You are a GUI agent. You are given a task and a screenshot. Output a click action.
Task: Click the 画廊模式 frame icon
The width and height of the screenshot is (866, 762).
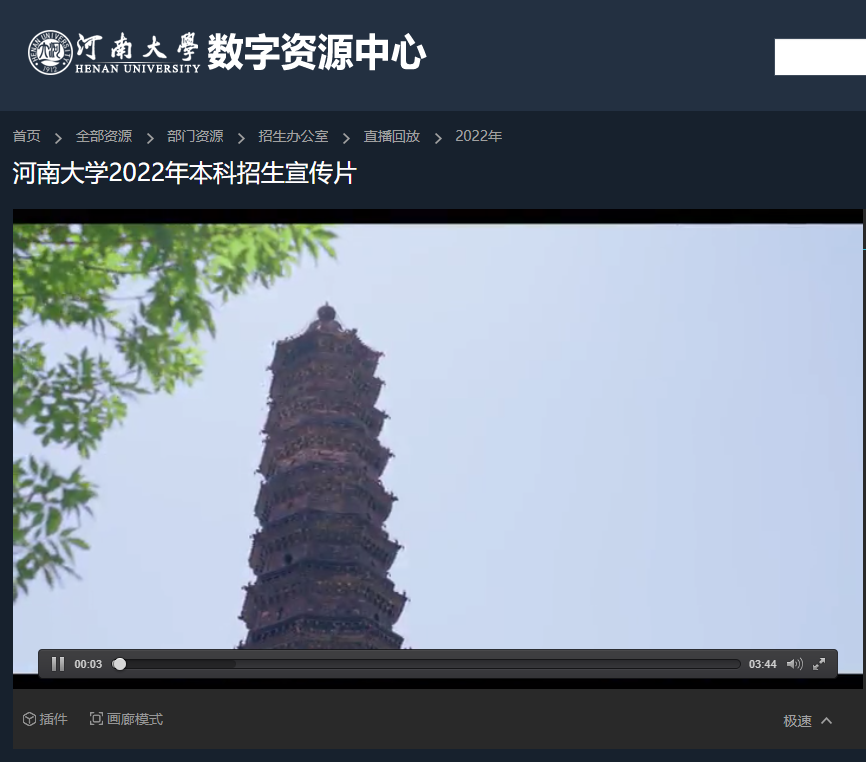pyautogui.click(x=94, y=718)
